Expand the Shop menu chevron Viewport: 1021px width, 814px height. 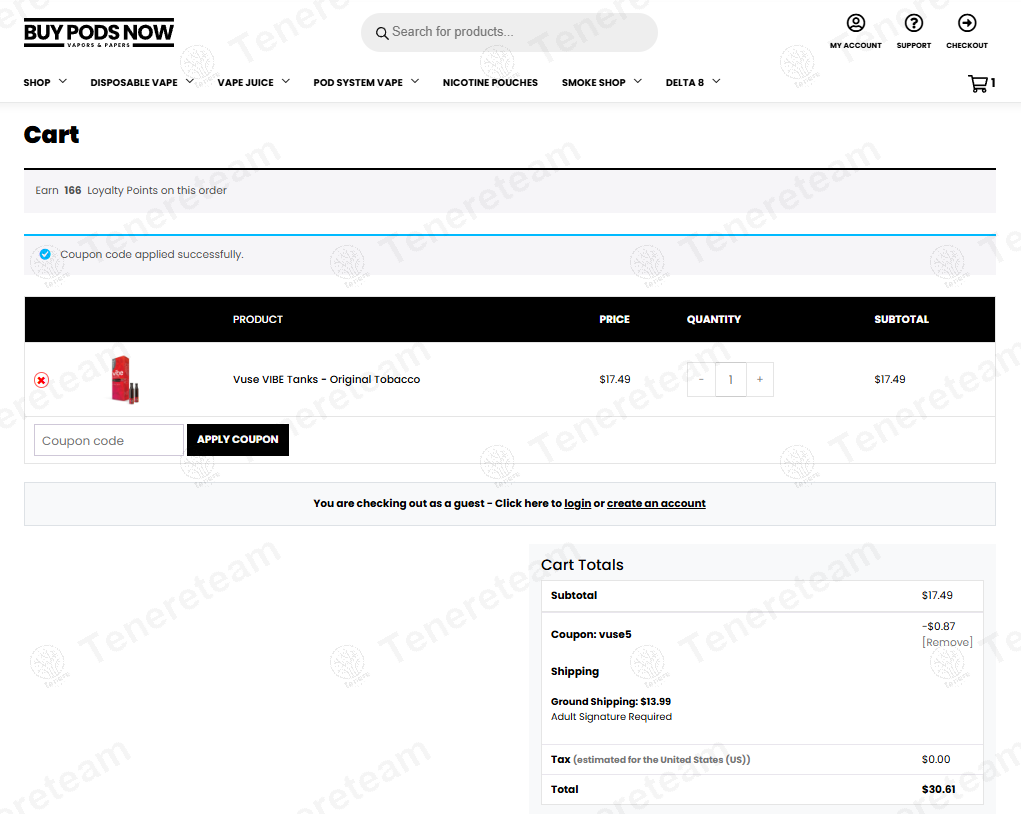click(63, 81)
